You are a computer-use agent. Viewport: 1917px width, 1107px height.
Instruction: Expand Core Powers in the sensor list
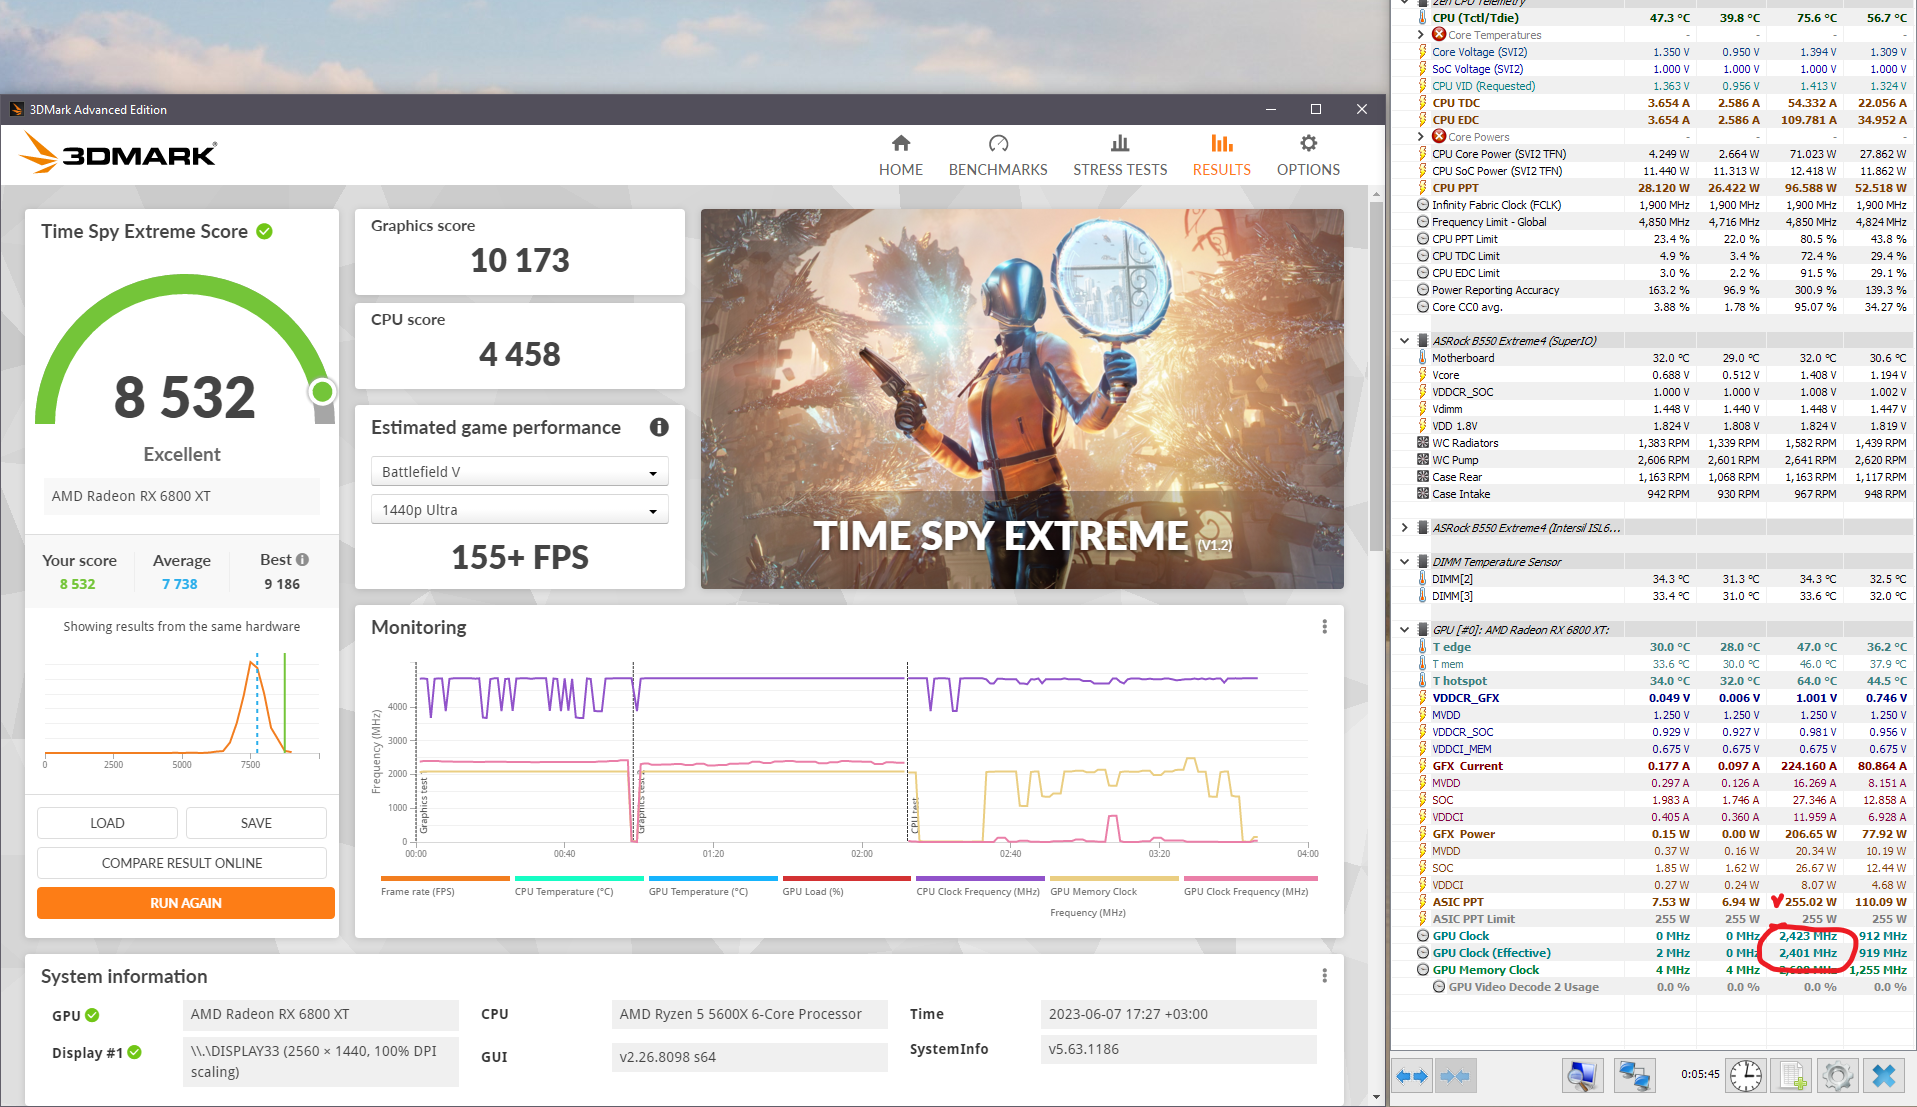click(x=1420, y=137)
